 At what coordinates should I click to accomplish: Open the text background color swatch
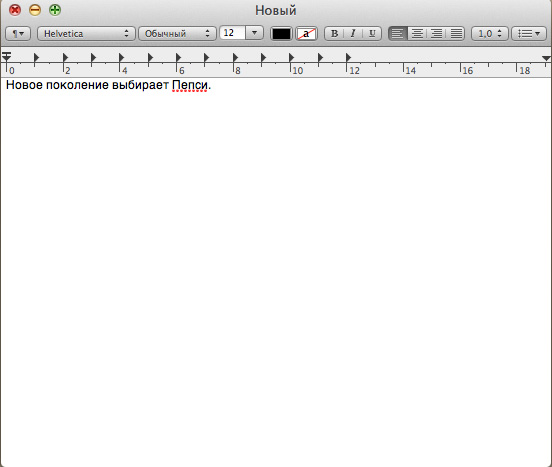click(x=306, y=34)
